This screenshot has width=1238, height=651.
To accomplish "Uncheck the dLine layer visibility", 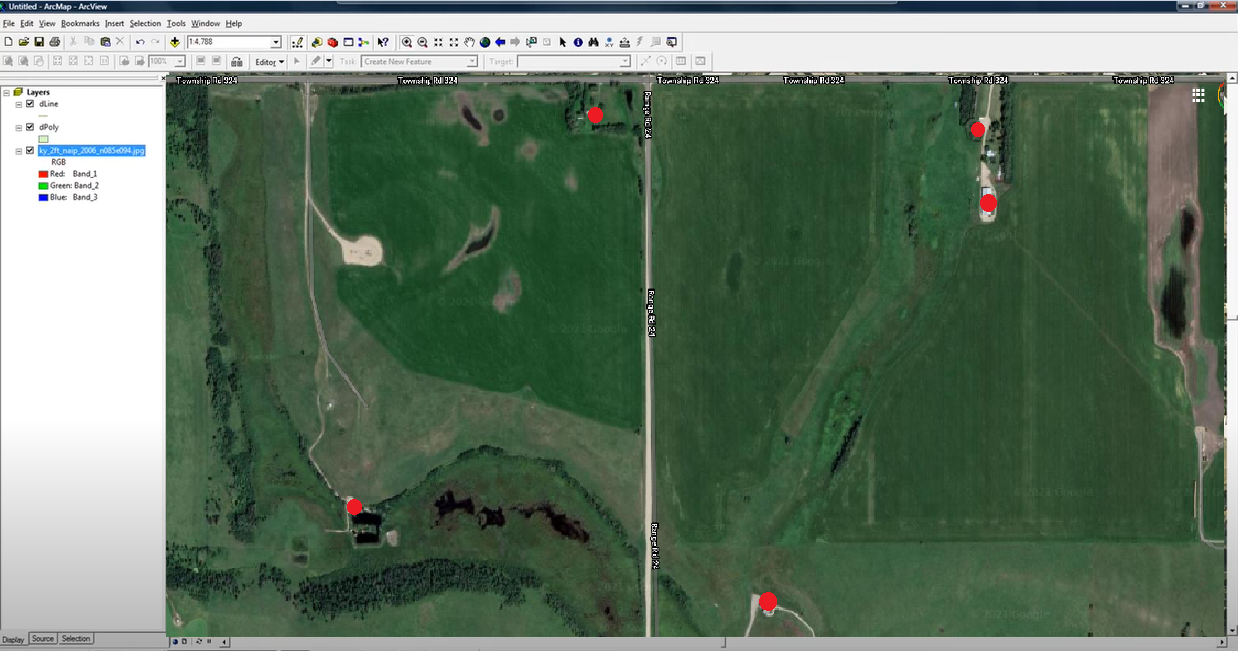I will (x=29, y=104).
